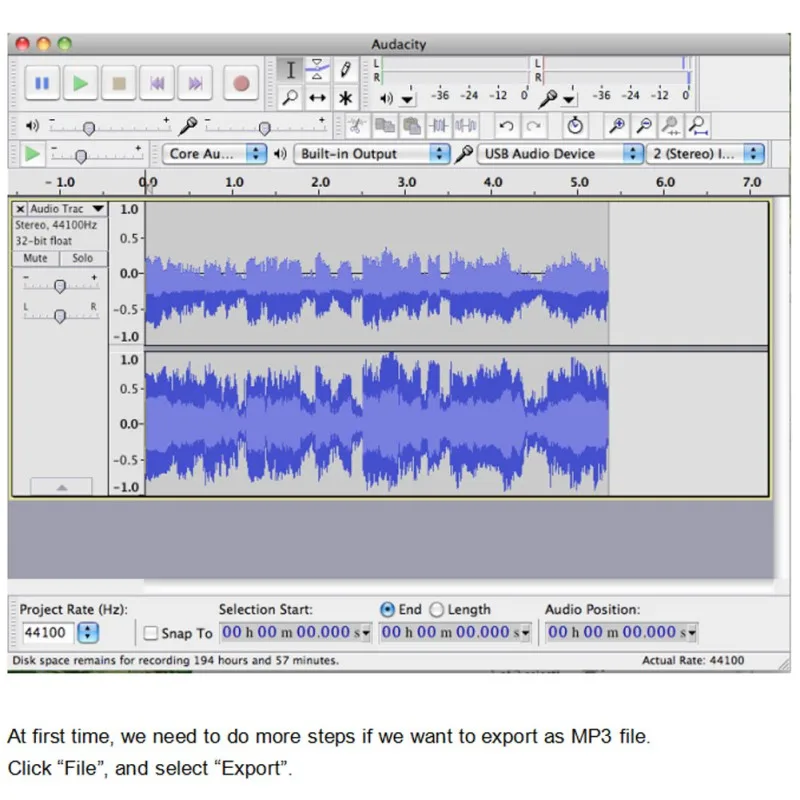Click the track gain slider
This screenshot has width=800, height=800.
tap(60, 285)
